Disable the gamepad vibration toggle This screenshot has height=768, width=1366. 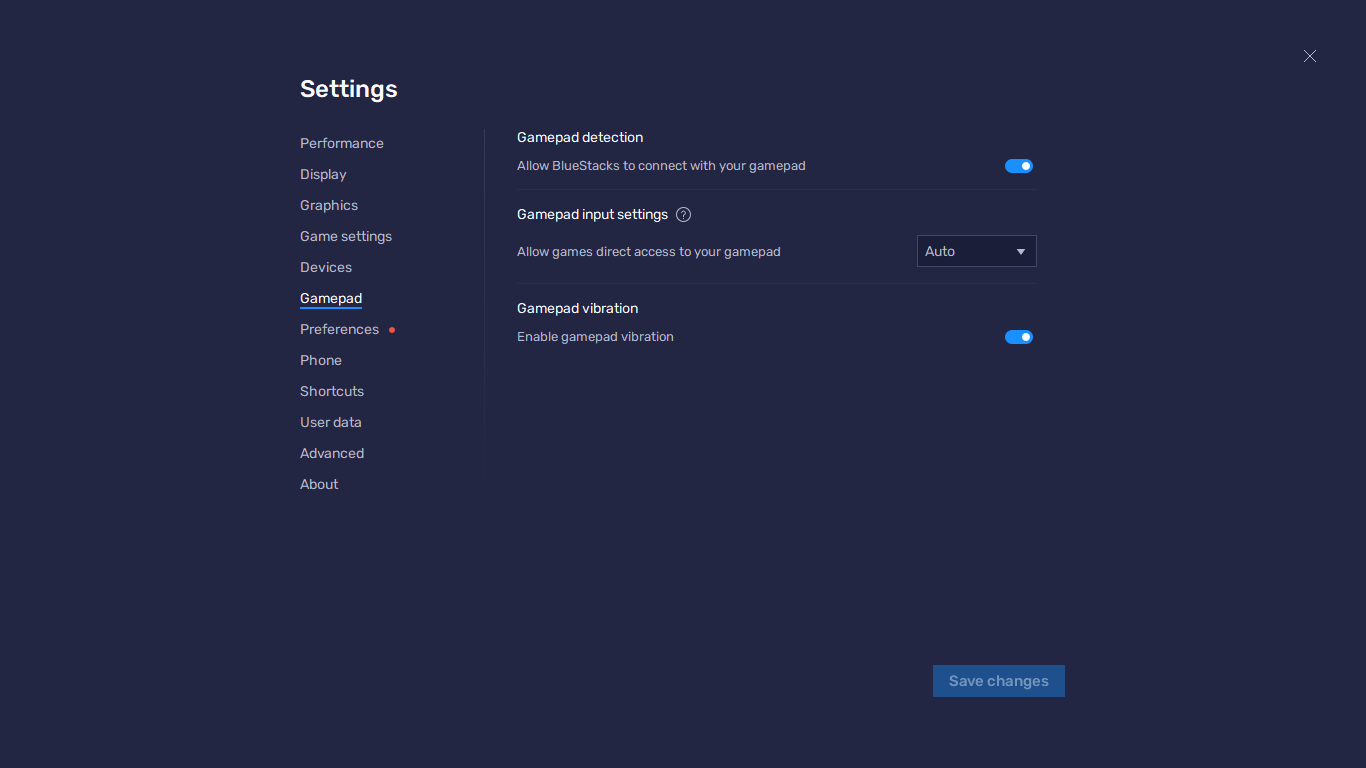1019,337
